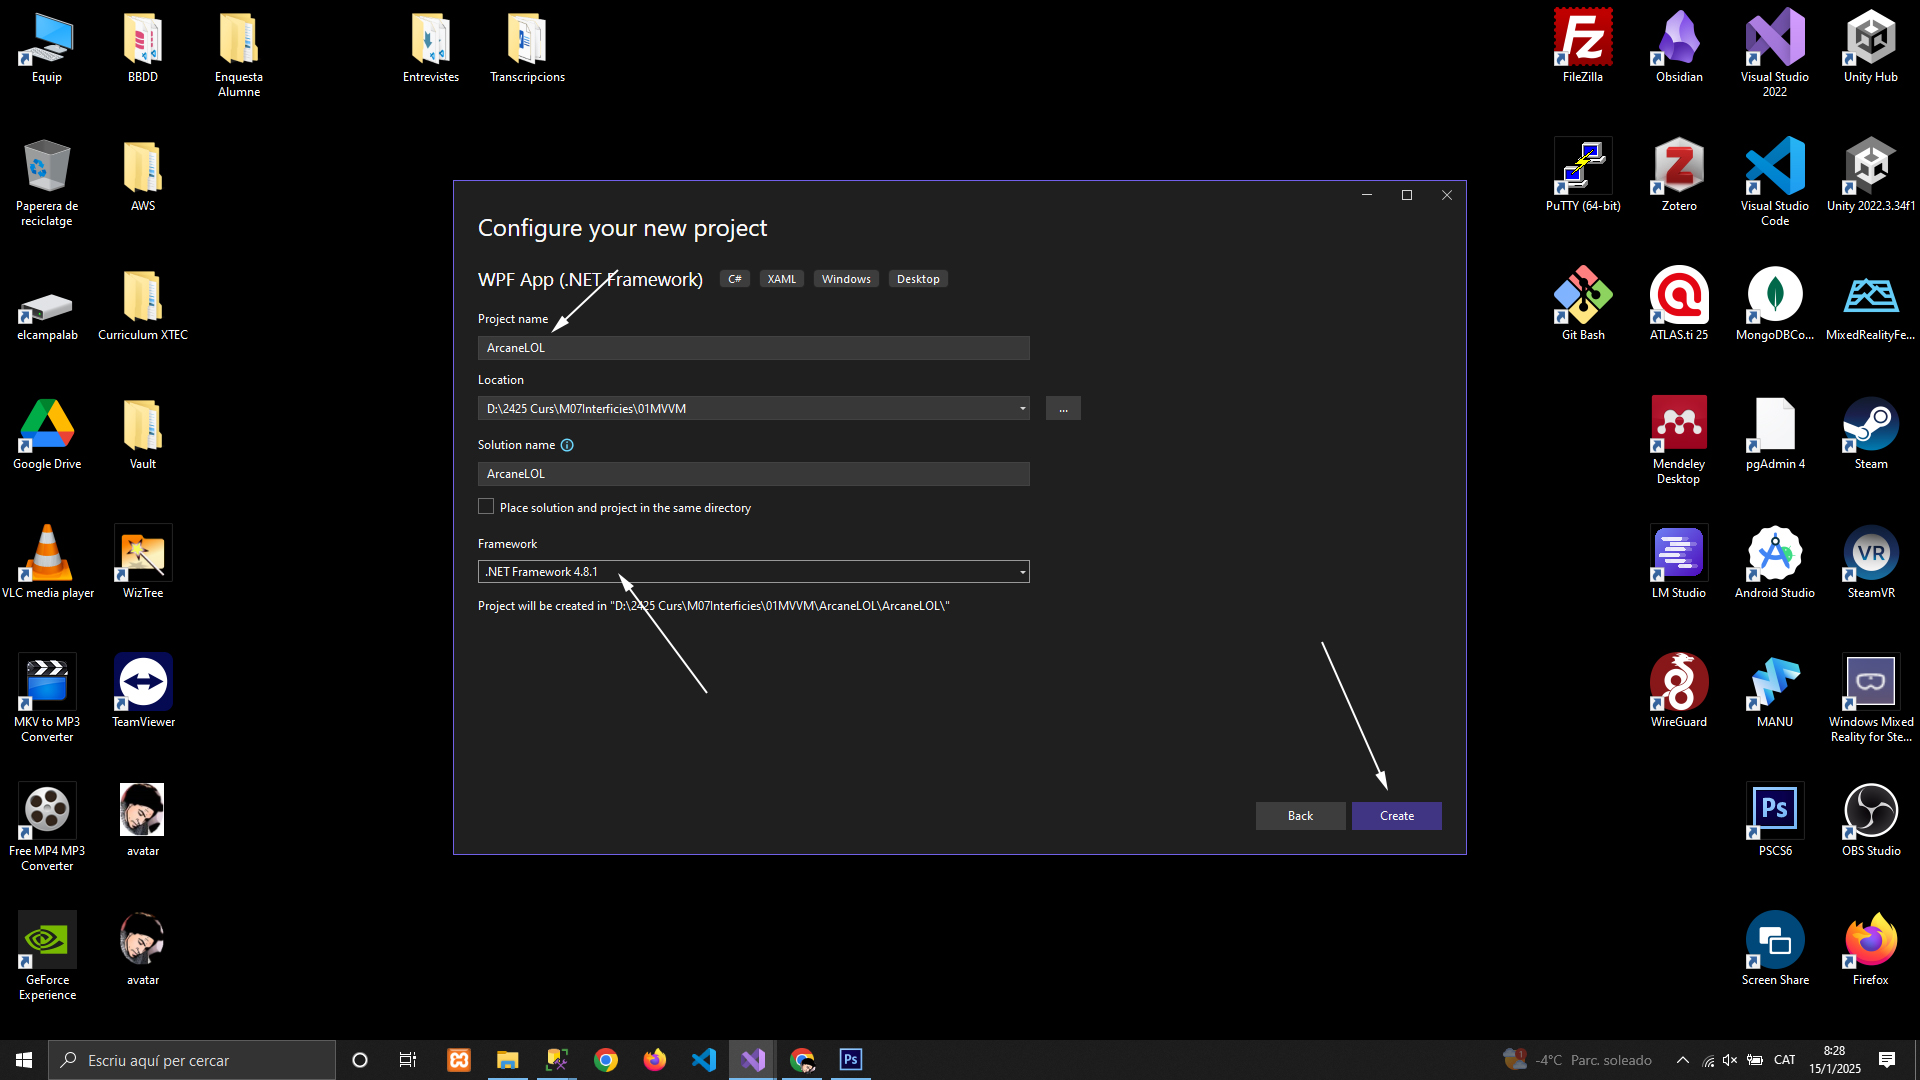Click the Solution name text field
1920x1080 pixels.
[753, 474]
